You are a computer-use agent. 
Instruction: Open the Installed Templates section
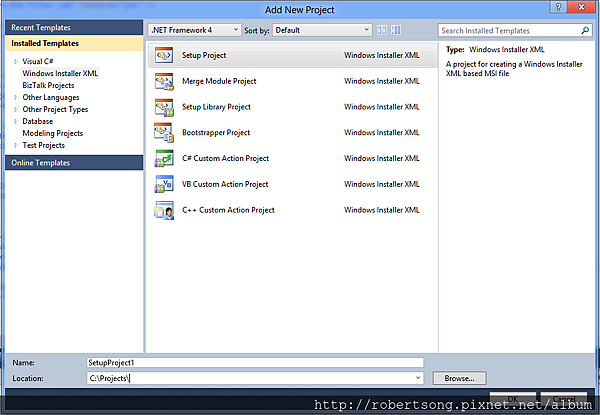tap(74, 43)
